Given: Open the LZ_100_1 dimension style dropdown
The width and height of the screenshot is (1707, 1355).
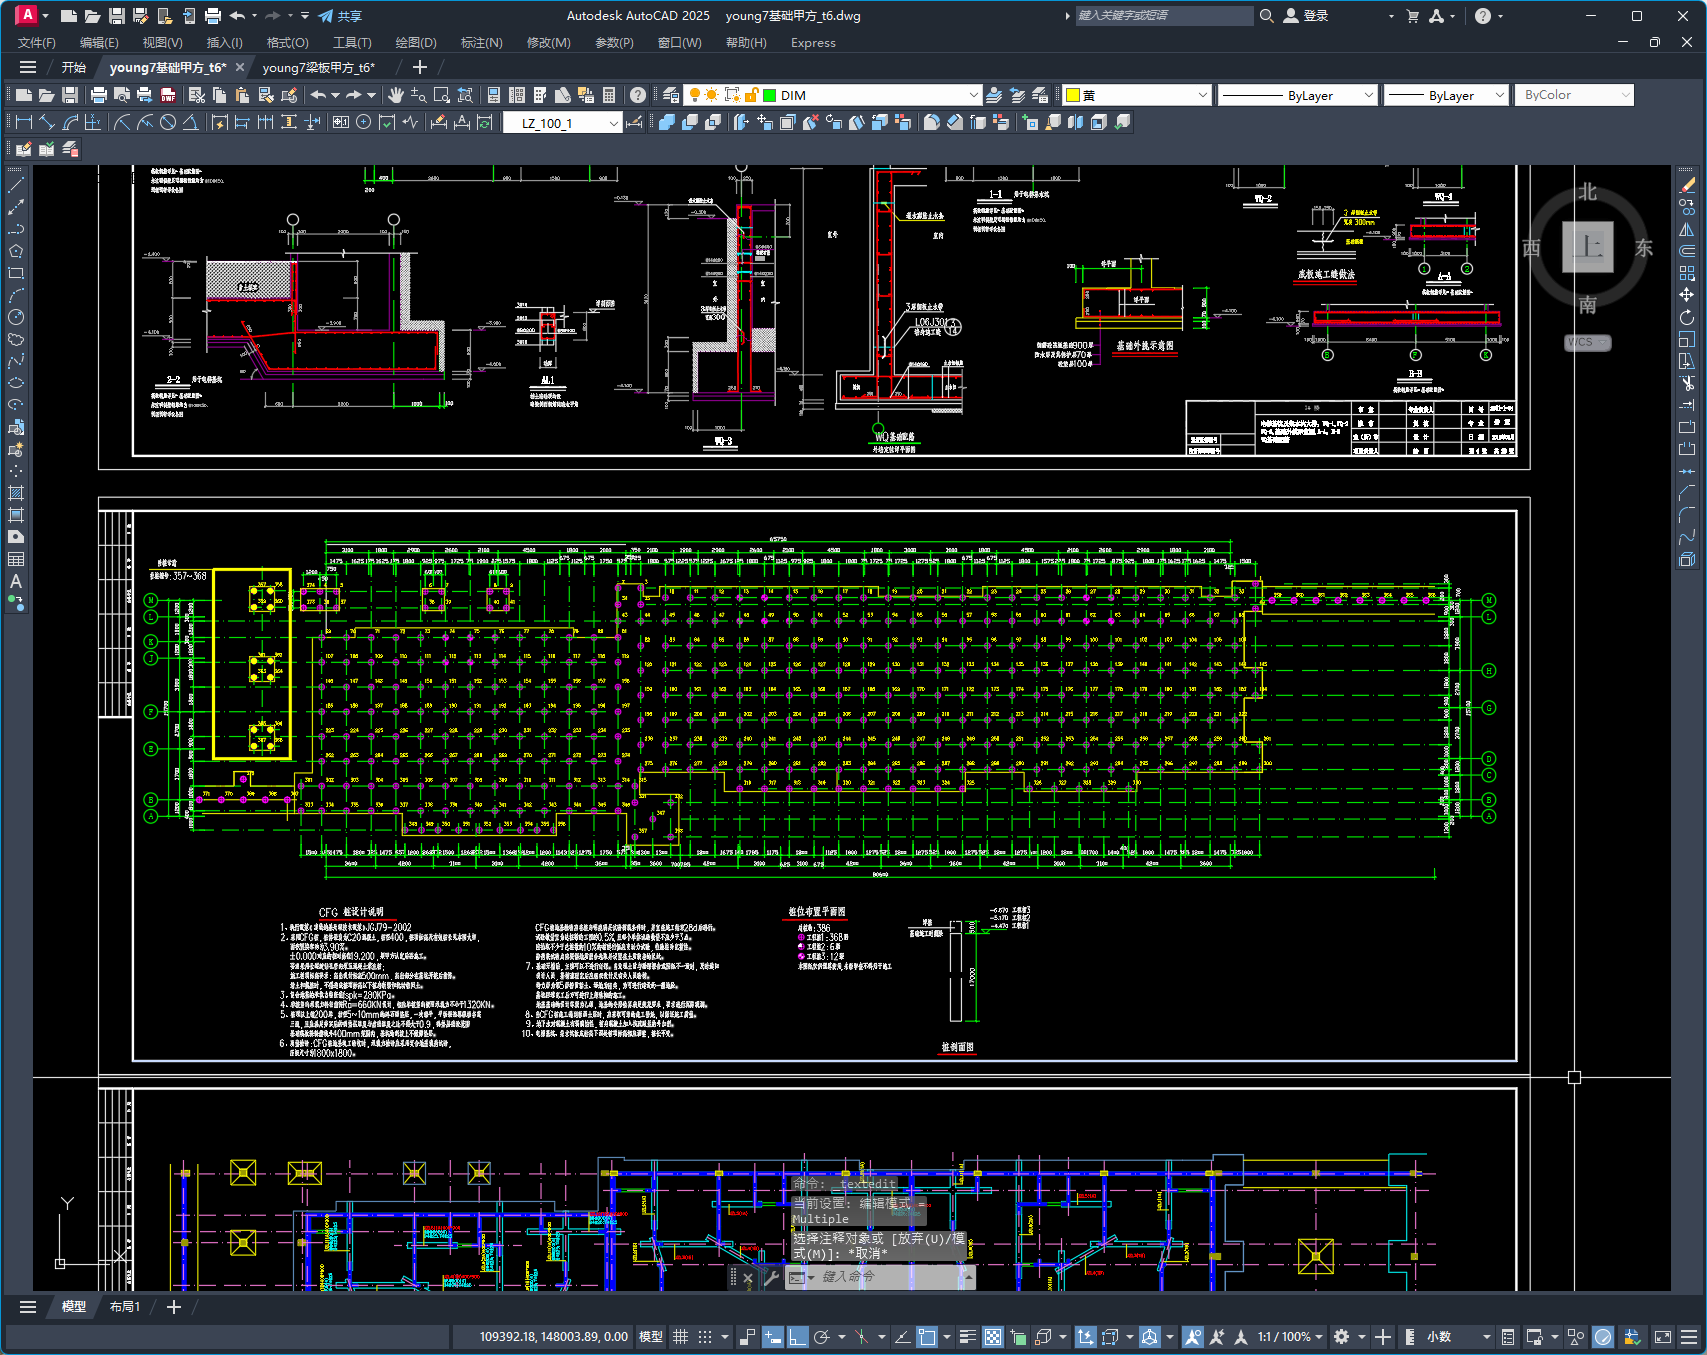Looking at the screenshot, I should [x=612, y=123].
